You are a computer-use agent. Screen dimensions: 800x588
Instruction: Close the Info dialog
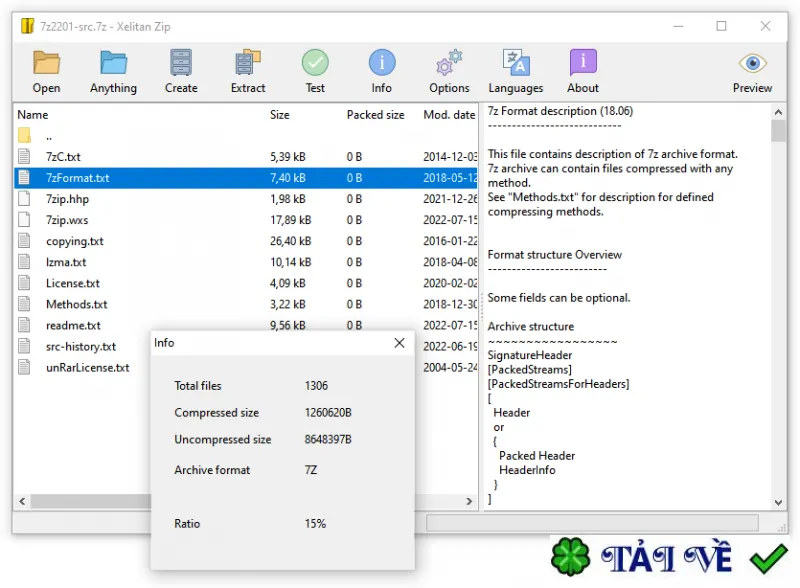399,343
